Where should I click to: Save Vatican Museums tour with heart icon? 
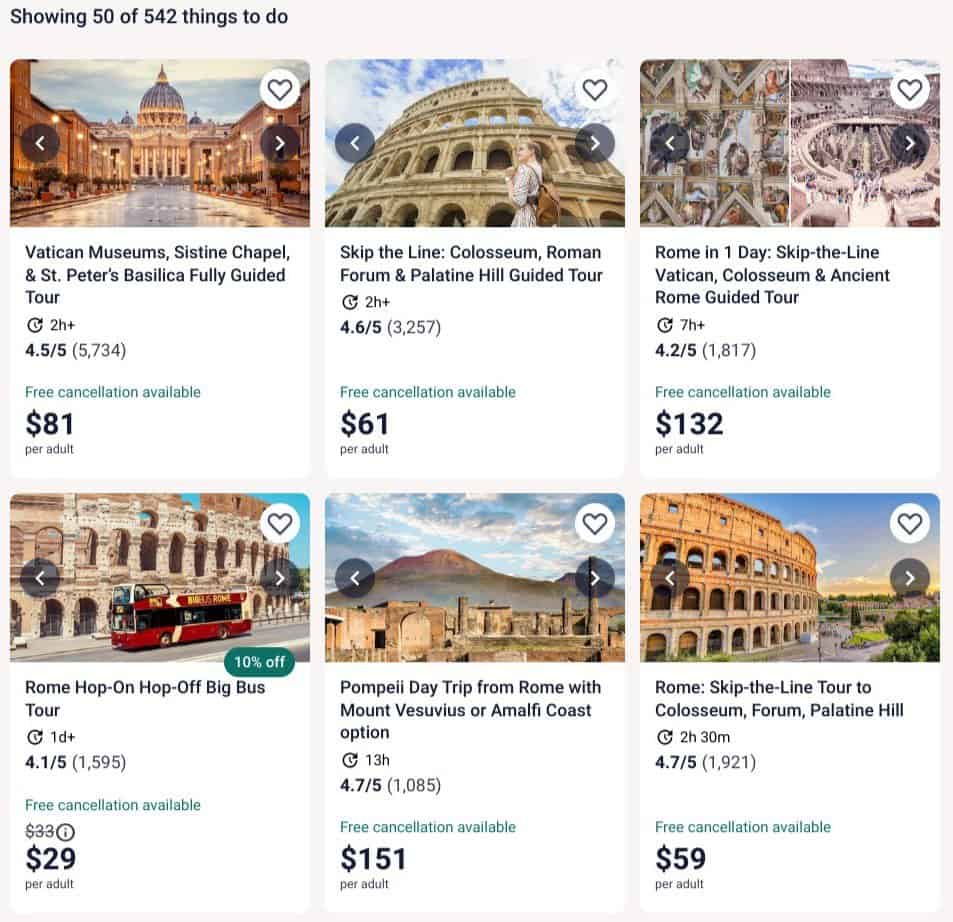coord(280,90)
